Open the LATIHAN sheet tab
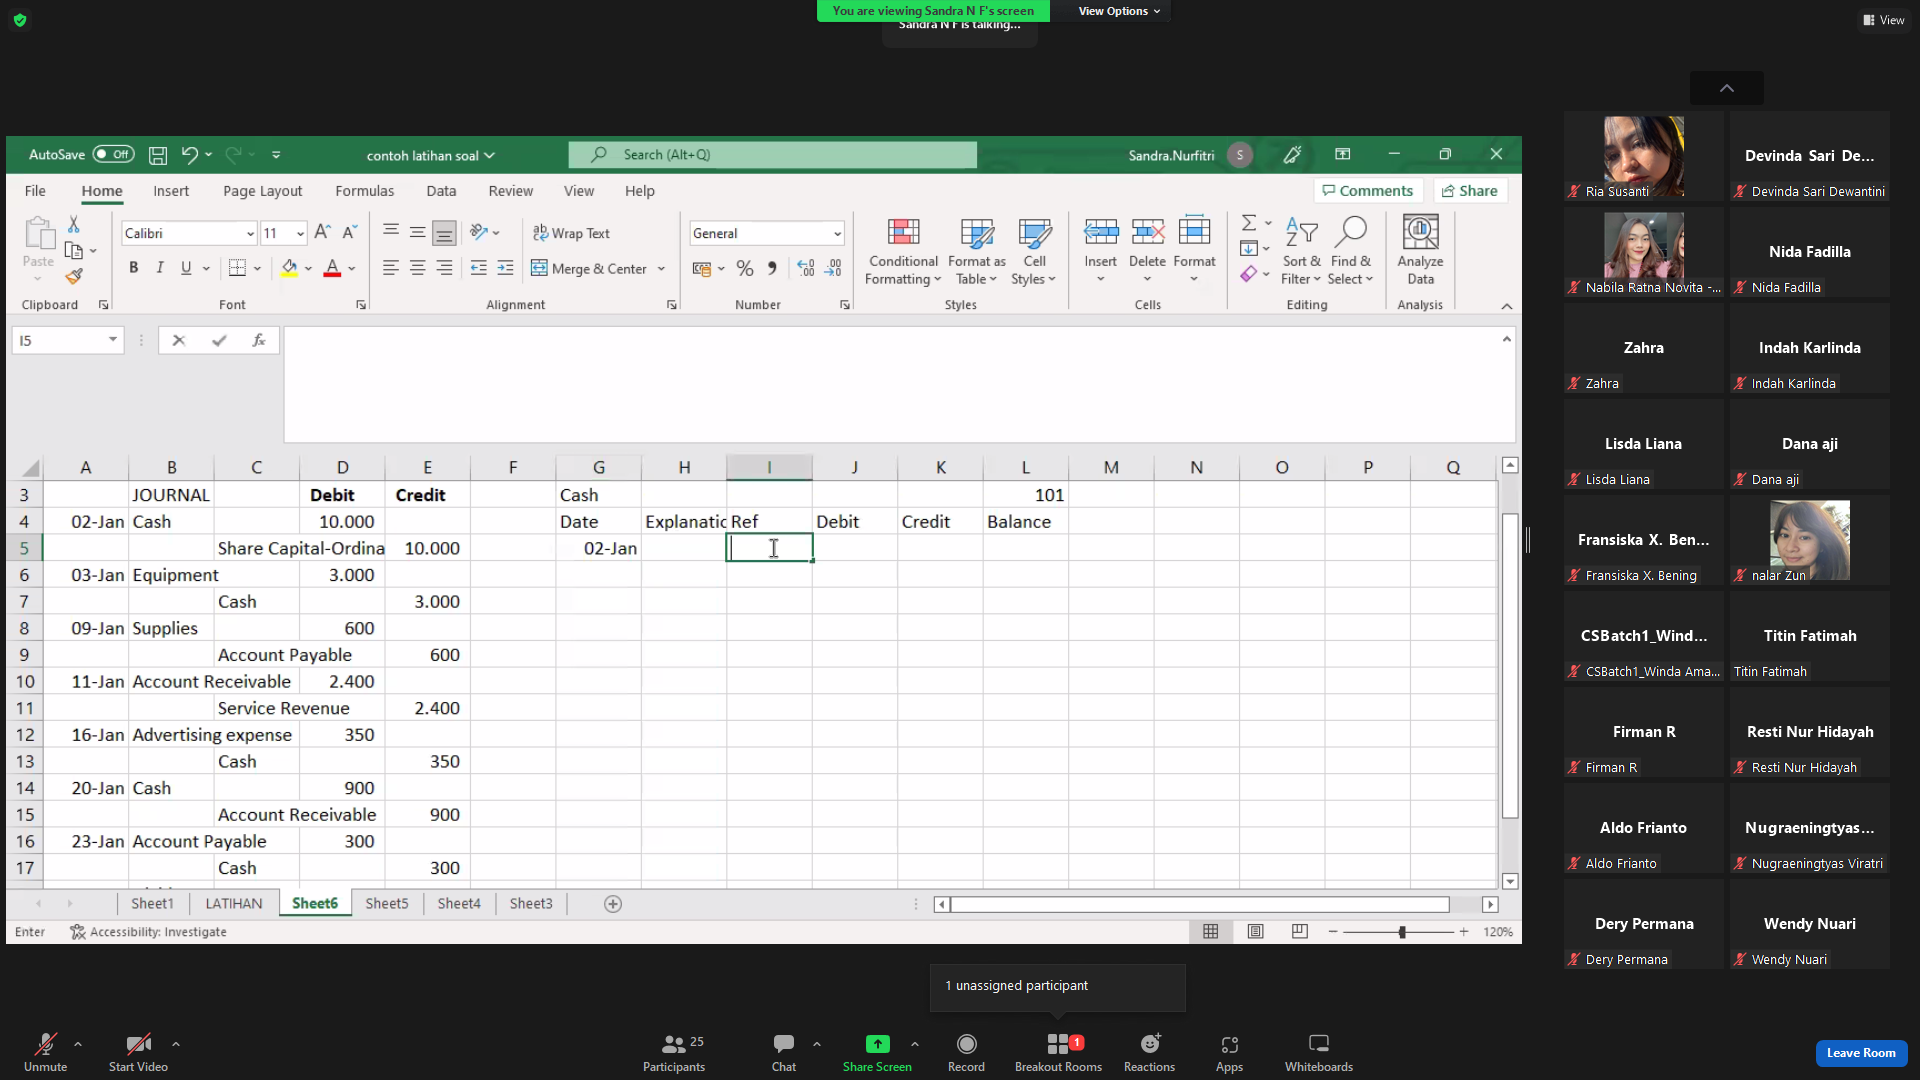 (x=234, y=904)
